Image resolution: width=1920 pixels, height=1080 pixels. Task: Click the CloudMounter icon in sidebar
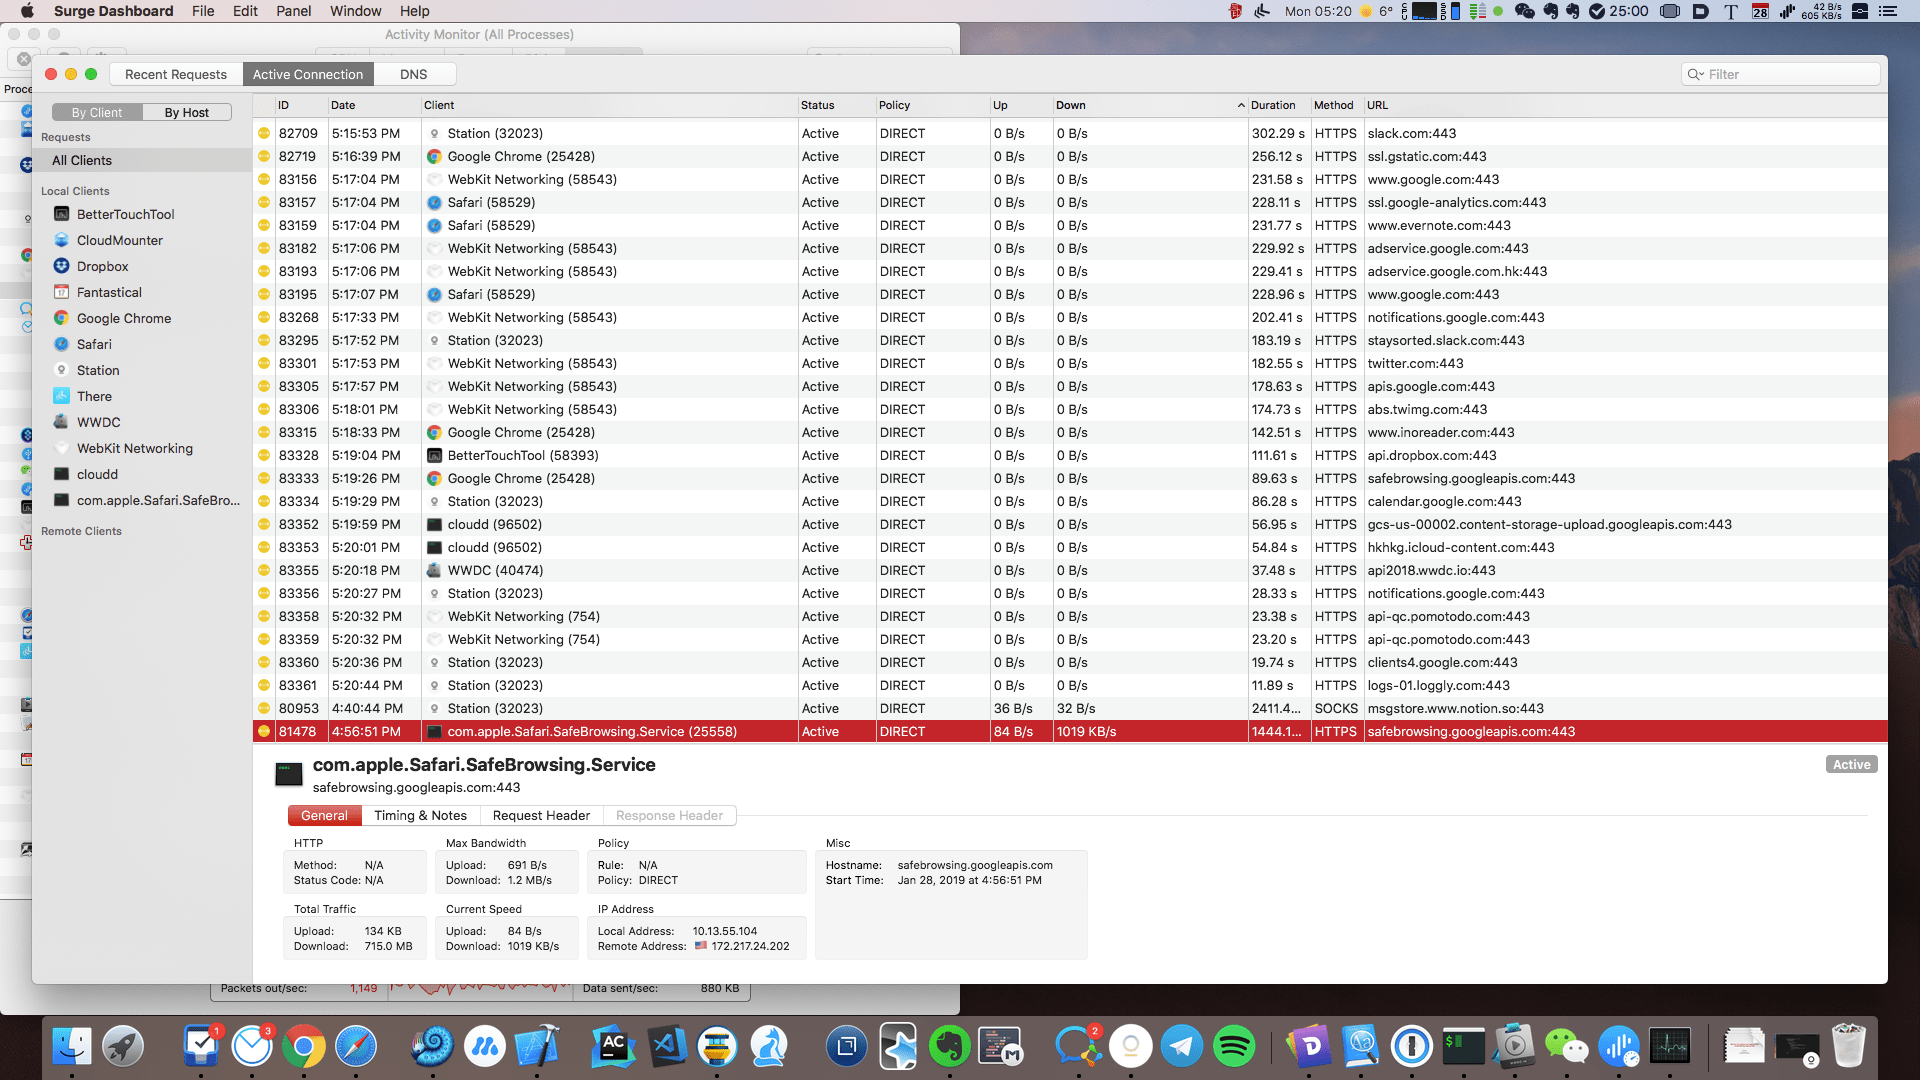pos(61,240)
